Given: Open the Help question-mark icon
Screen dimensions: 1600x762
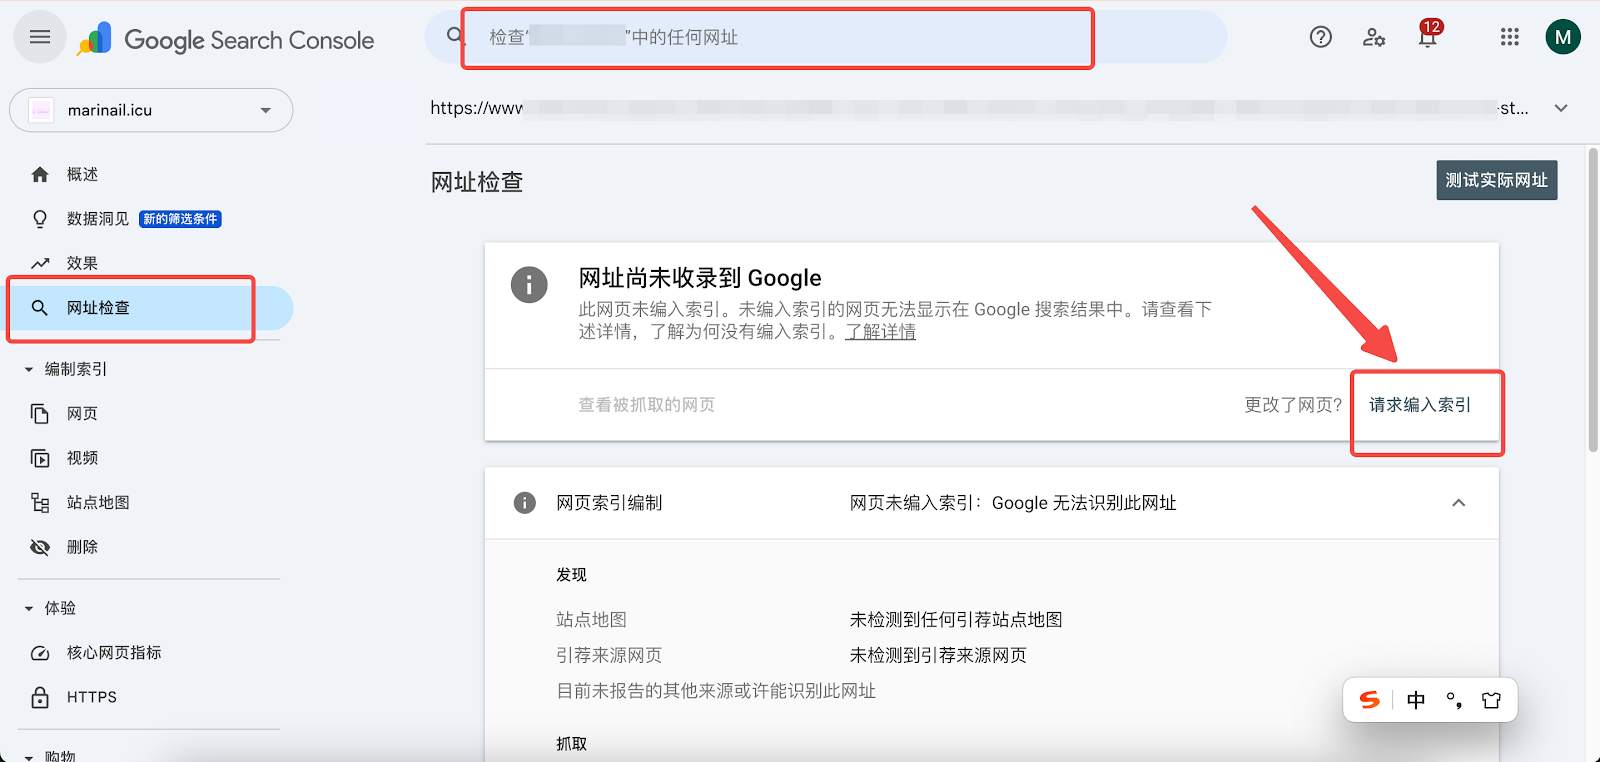Looking at the screenshot, I should tap(1321, 37).
